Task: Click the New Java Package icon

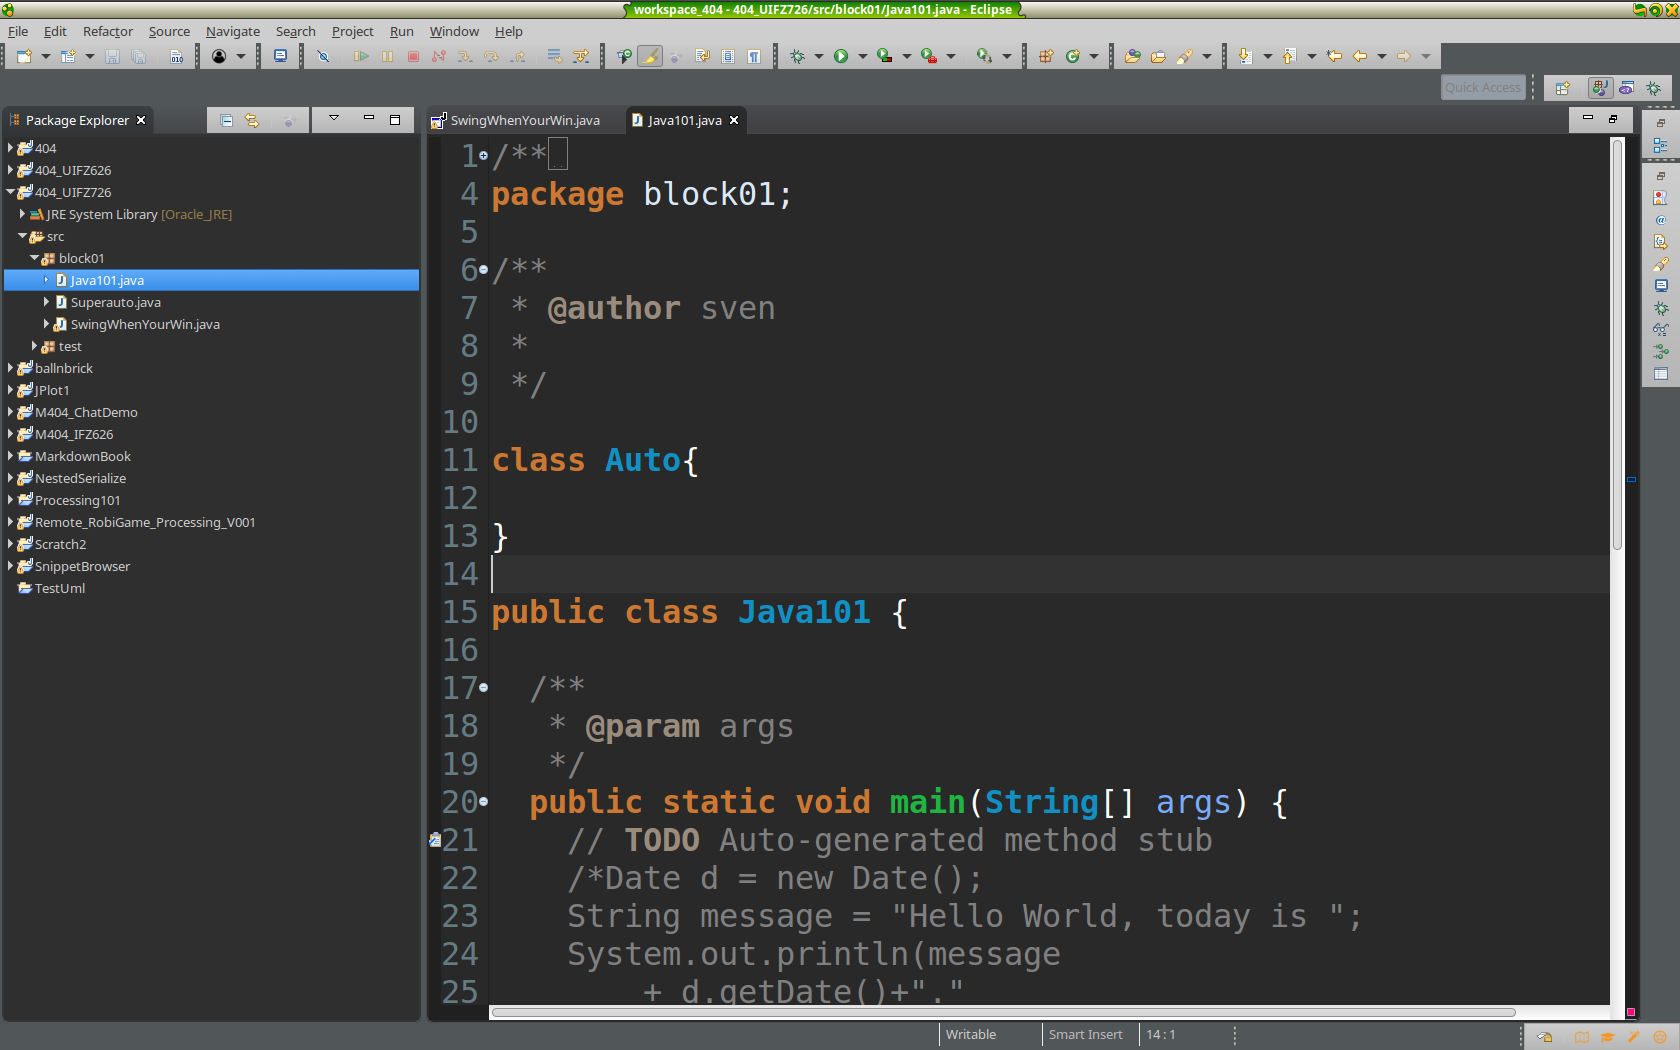Action: [1046, 57]
